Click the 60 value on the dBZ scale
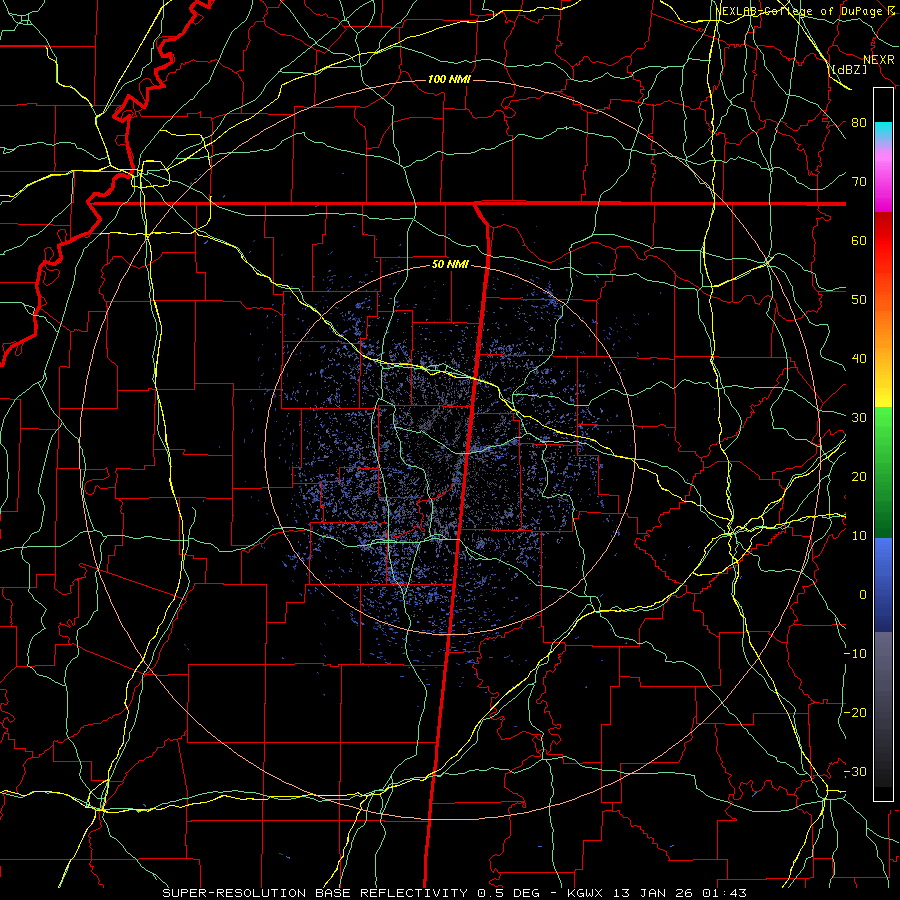Image resolution: width=900 pixels, height=900 pixels. (859, 241)
